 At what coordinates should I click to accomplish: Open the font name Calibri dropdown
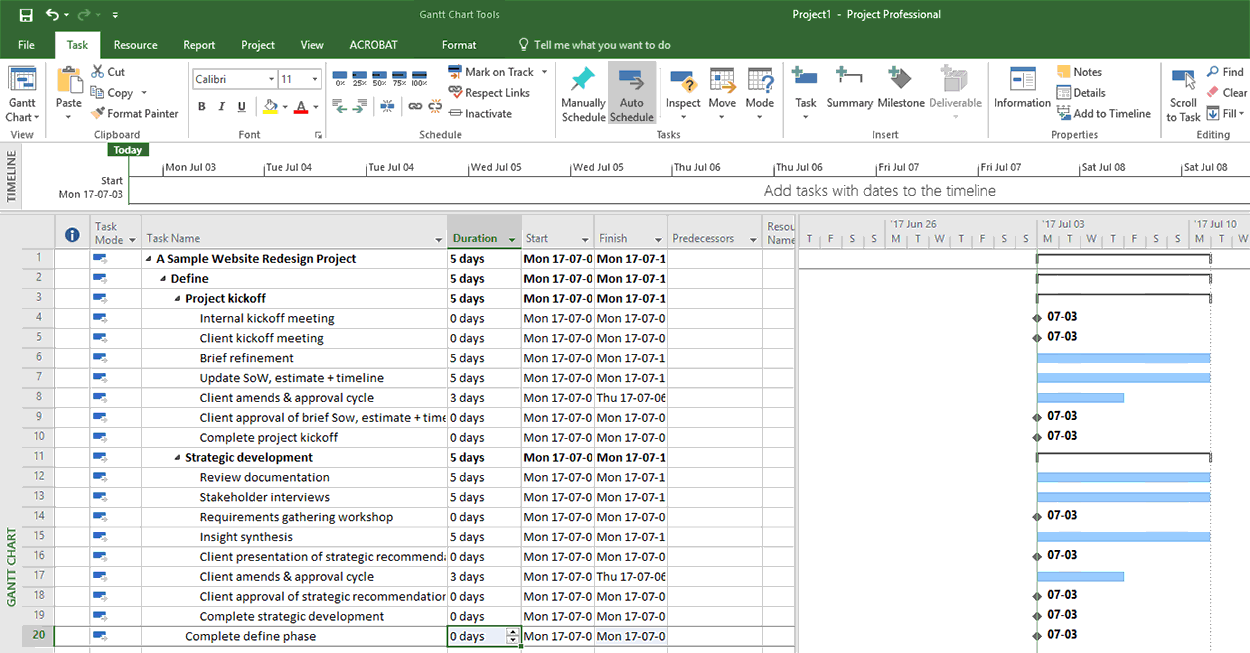[x=271, y=79]
